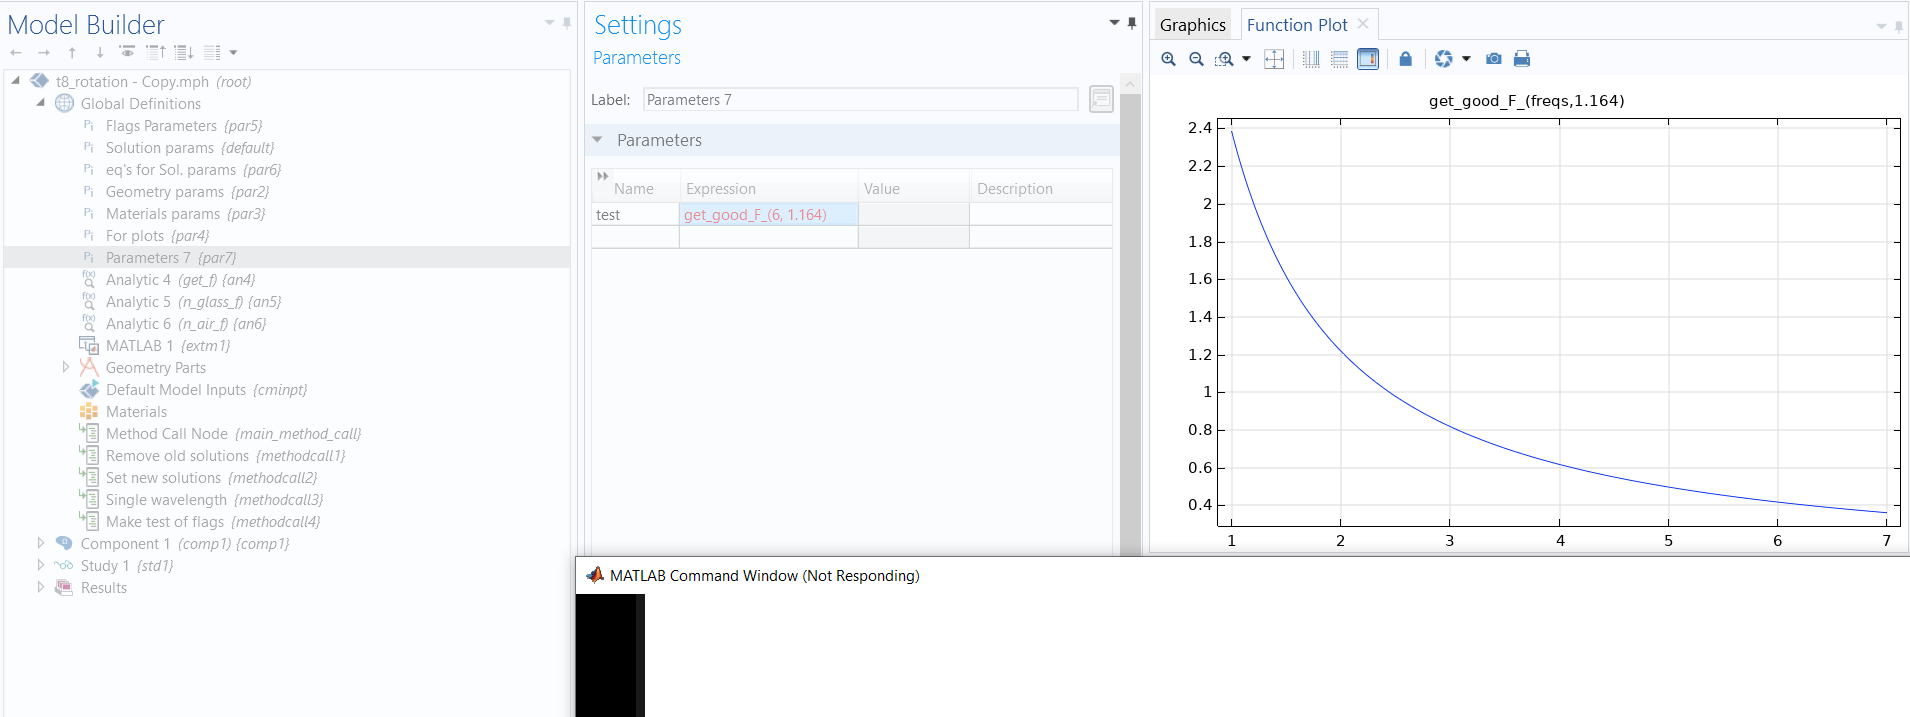This screenshot has height=717, width=1910.
Task: Expand the Component 1 tree node
Action: 41,543
